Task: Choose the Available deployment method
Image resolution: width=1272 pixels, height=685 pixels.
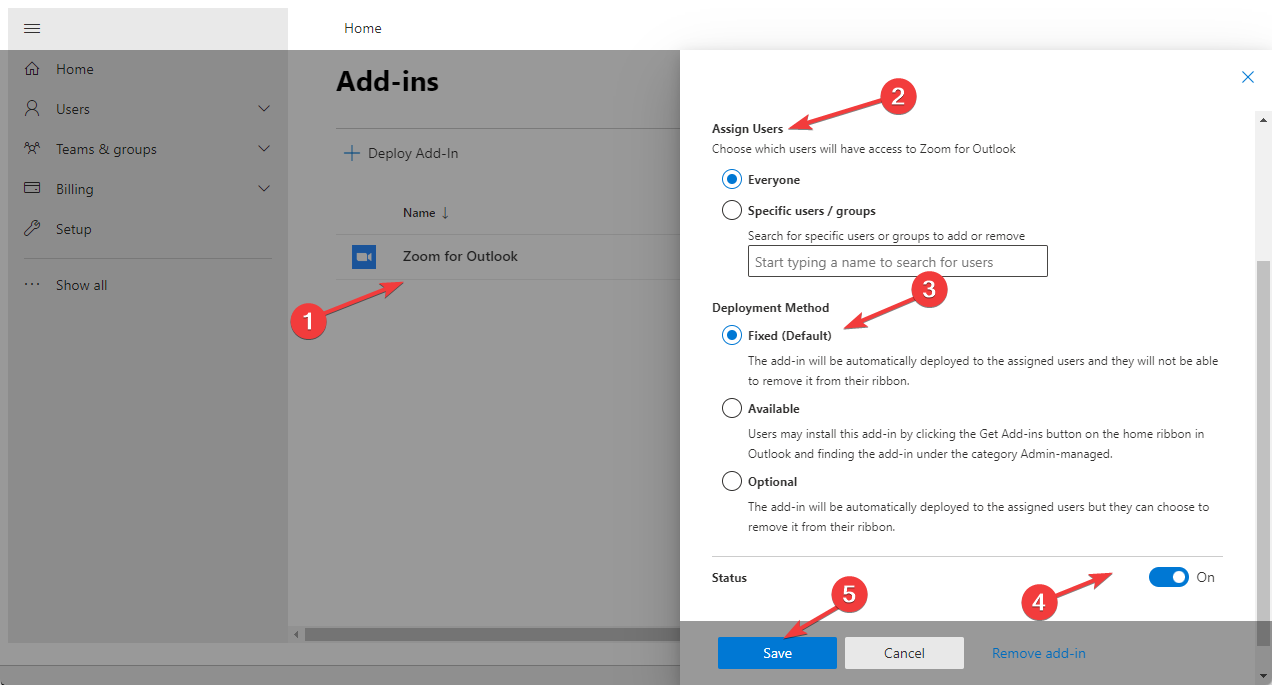Action: click(731, 408)
